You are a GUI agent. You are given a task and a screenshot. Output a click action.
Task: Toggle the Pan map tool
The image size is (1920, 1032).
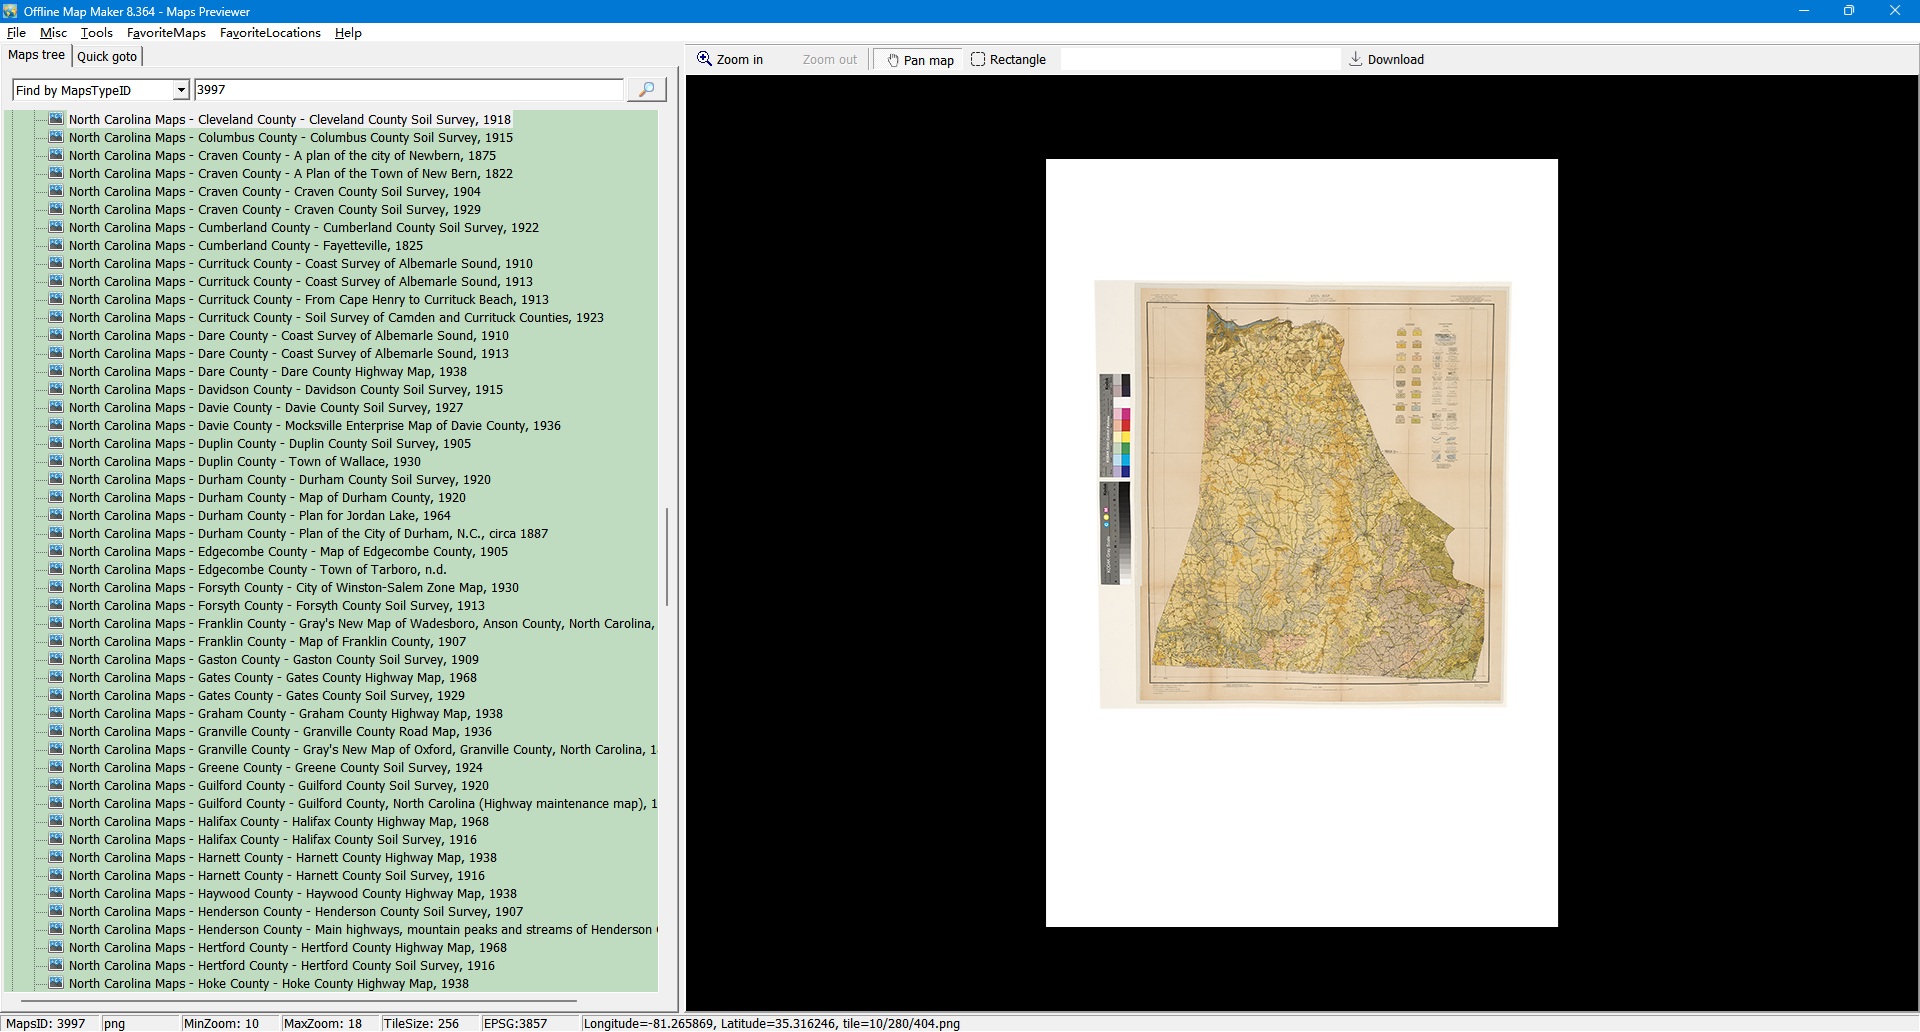919,60
